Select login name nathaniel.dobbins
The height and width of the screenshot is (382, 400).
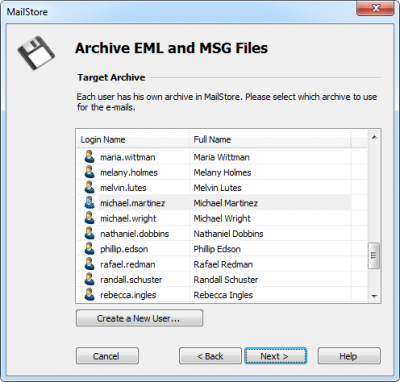tap(134, 234)
